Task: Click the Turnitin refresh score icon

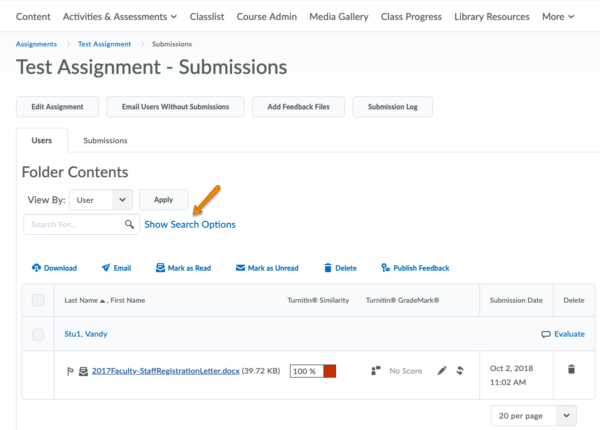Action: pyautogui.click(x=460, y=371)
